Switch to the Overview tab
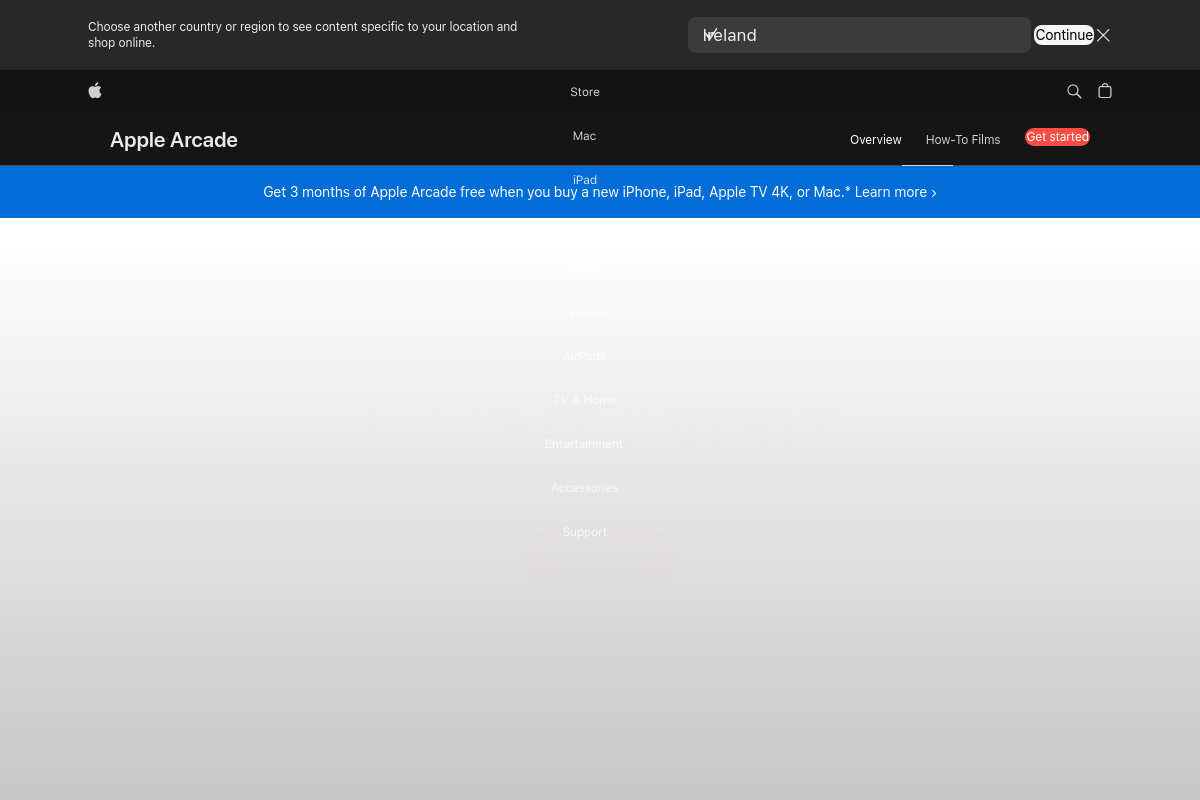Screen dimensions: 1200x800 click(x=876, y=140)
